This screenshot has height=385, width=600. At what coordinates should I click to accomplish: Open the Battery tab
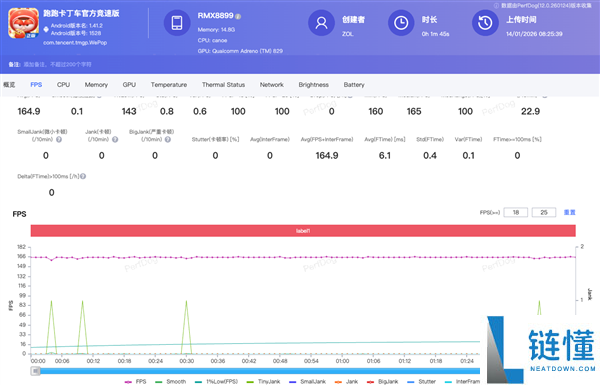(x=354, y=85)
